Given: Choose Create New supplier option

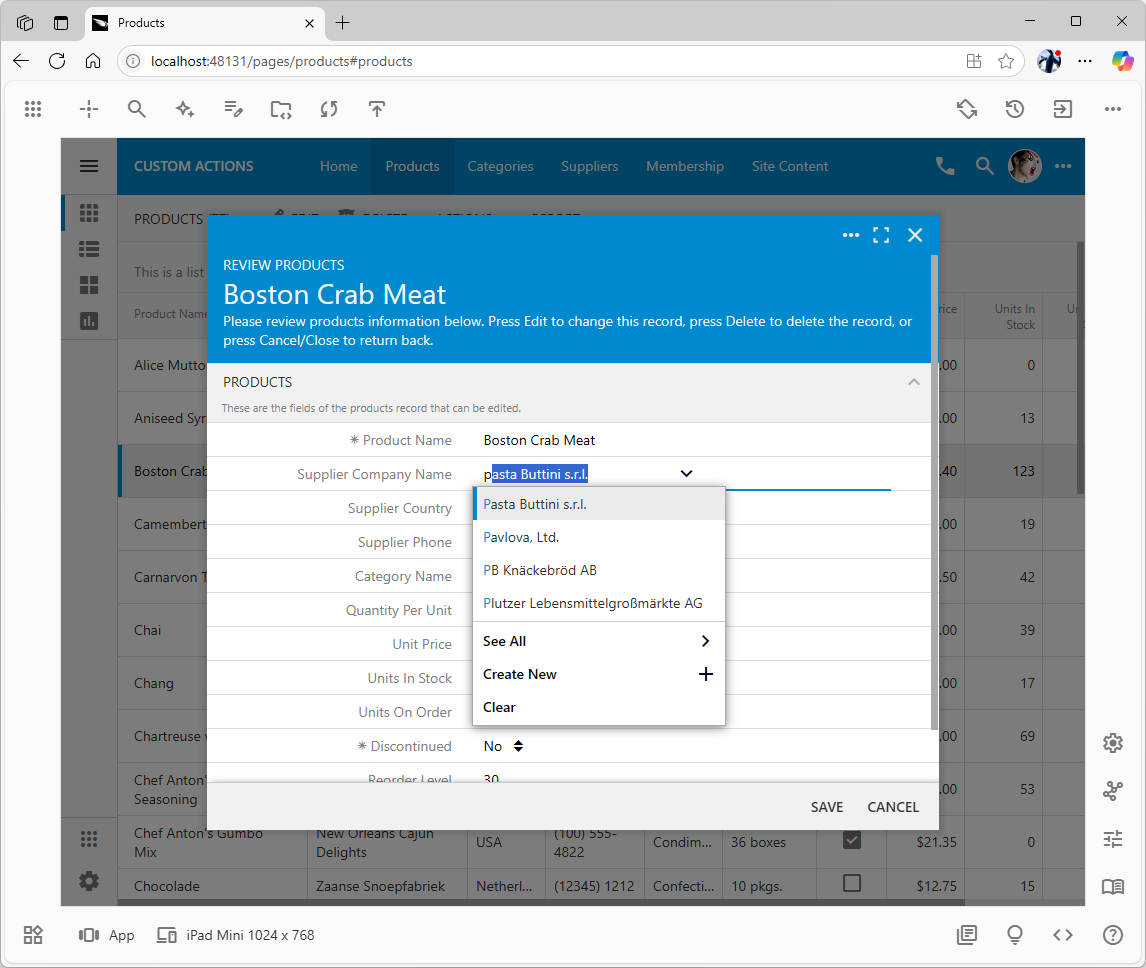Looking at the screenshot, I should 599,674.
